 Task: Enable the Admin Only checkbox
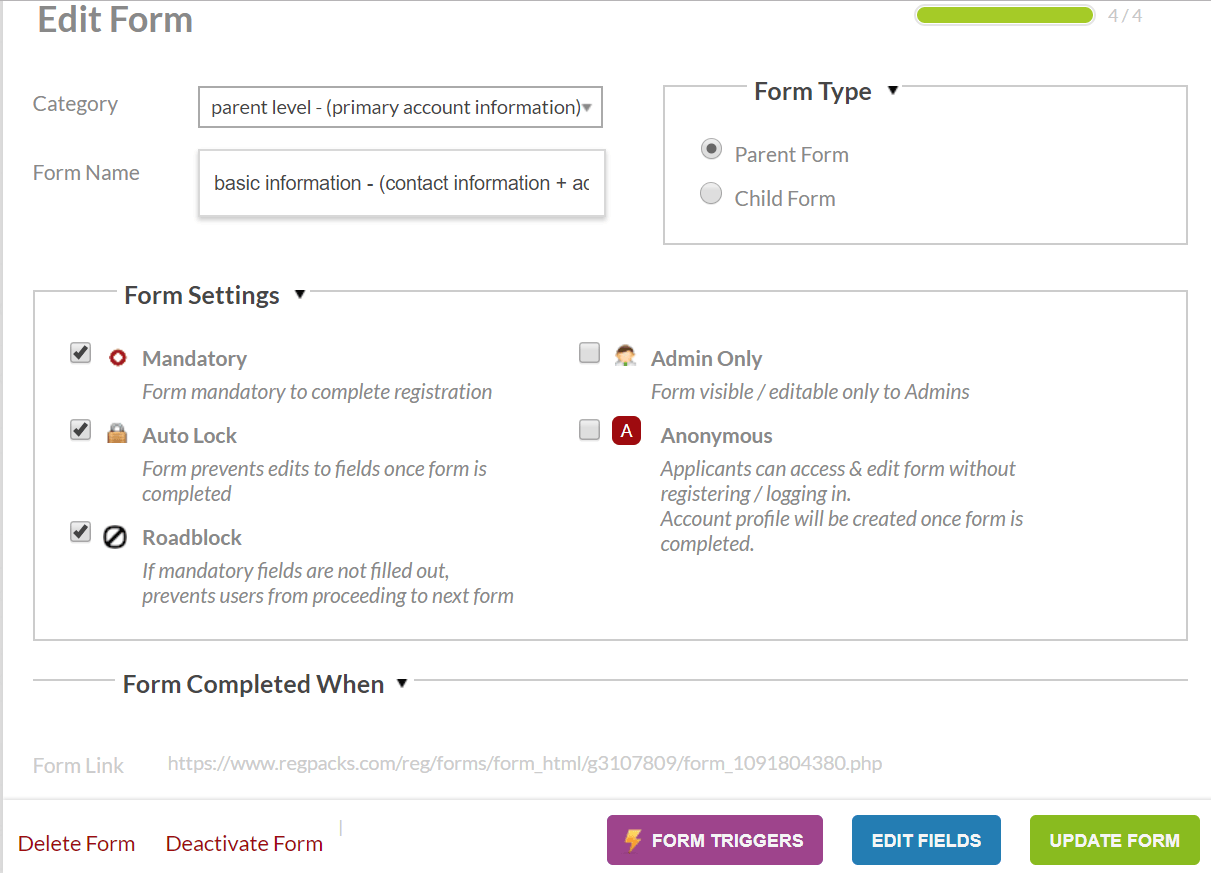coord(590,353)
